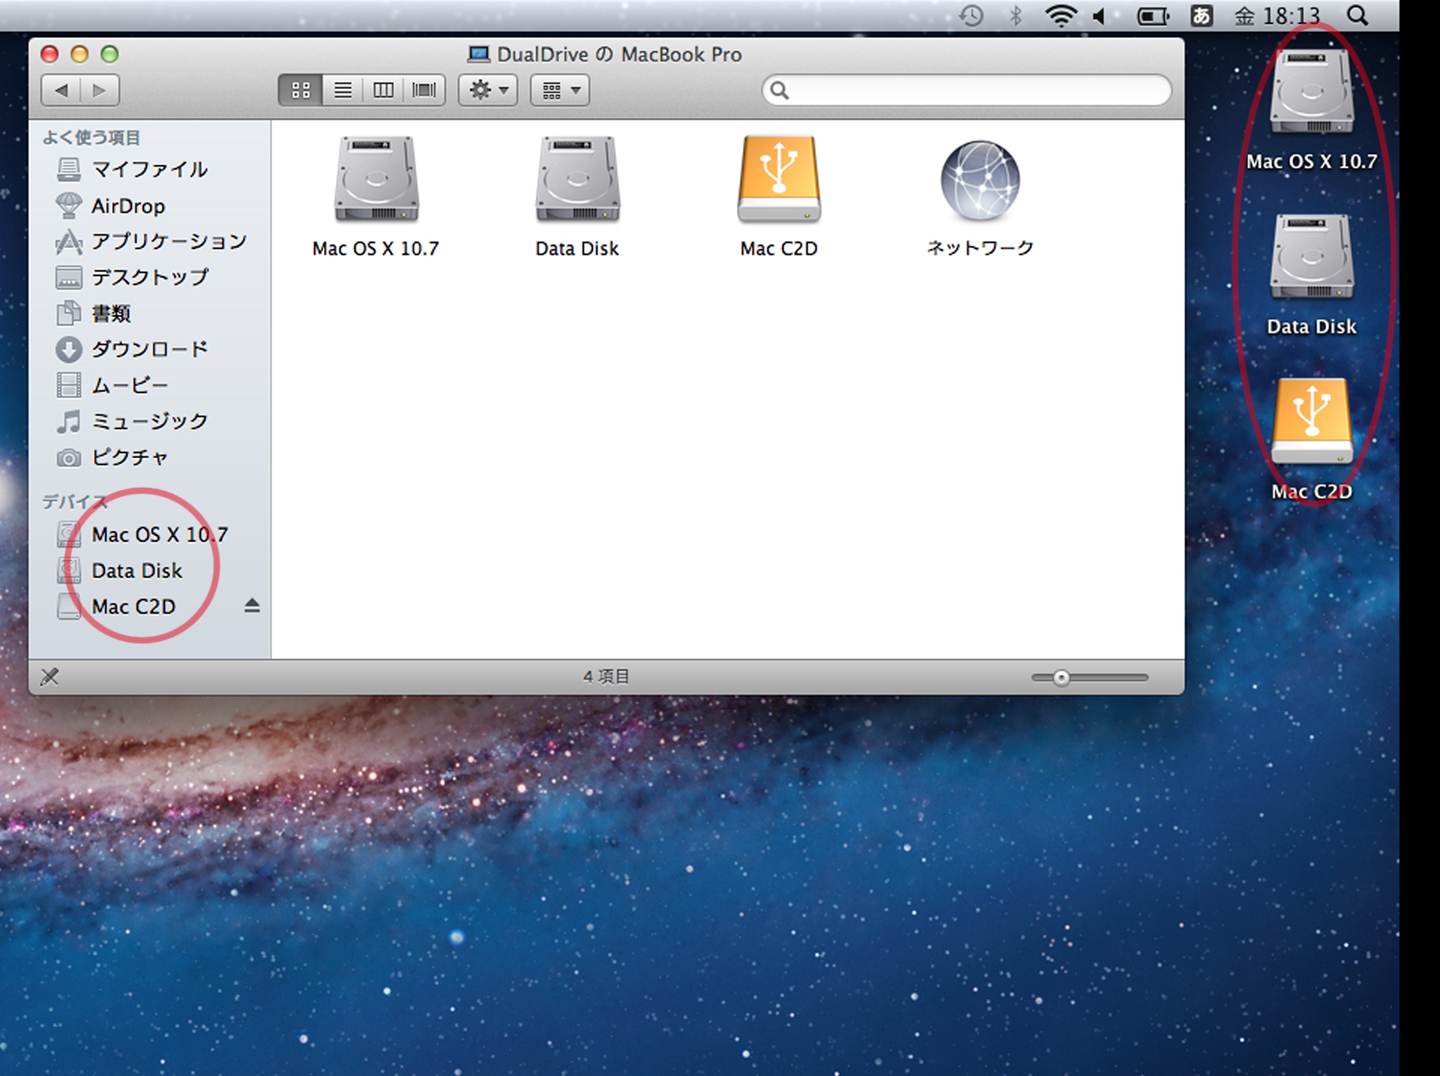The height and width of the screenshot is (1076, 1440).
Task: Go back with the left arrow button
Action: 61,90
